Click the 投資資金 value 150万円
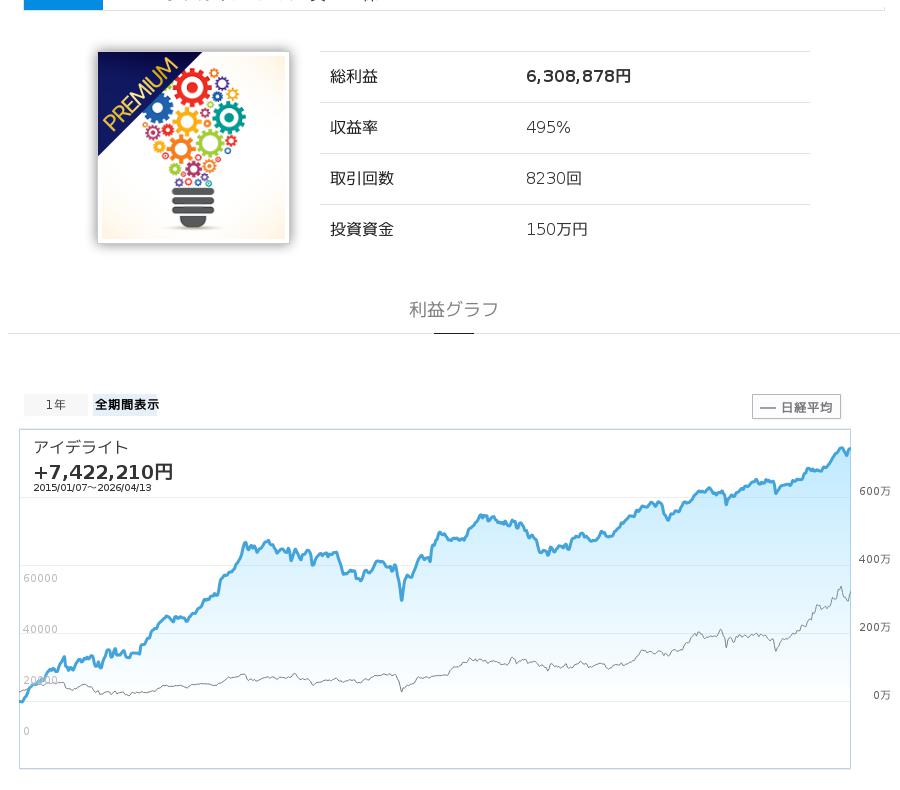The height and width of the screenshot is (790, 900). (x=556, y=230)
